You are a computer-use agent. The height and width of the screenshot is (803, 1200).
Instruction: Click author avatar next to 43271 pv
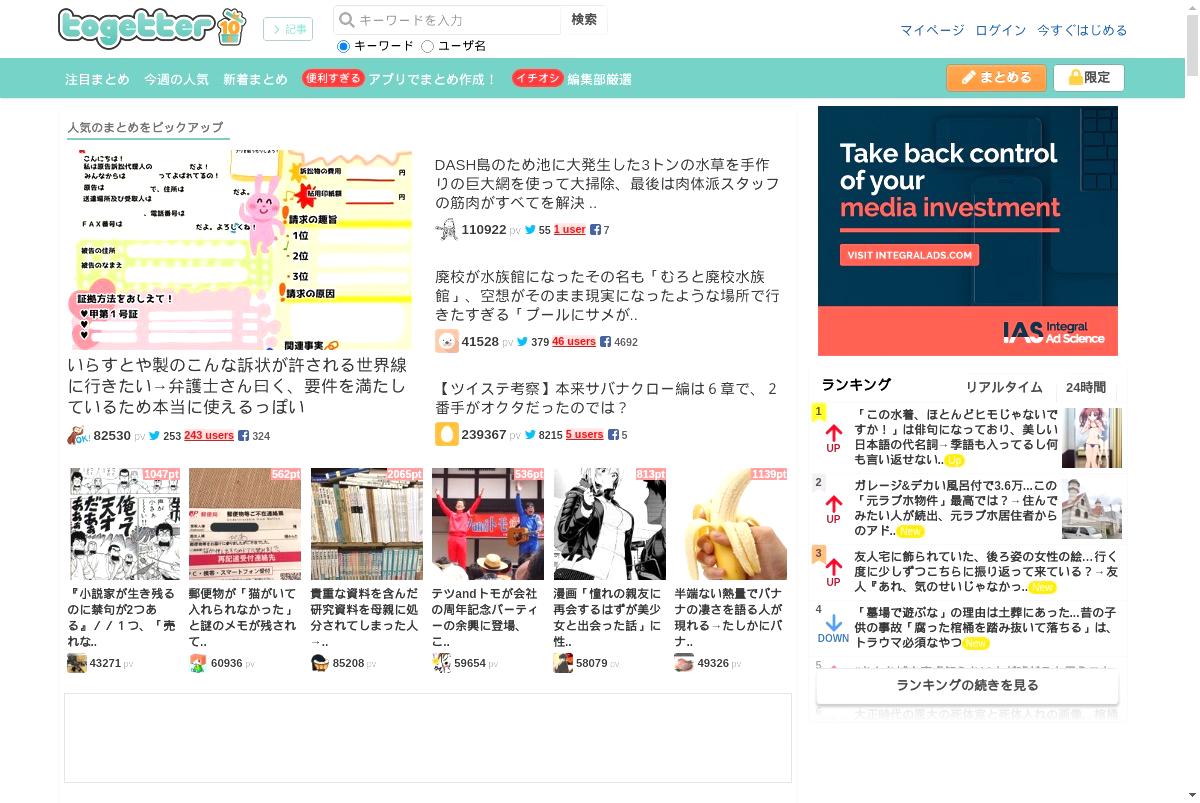77,663
